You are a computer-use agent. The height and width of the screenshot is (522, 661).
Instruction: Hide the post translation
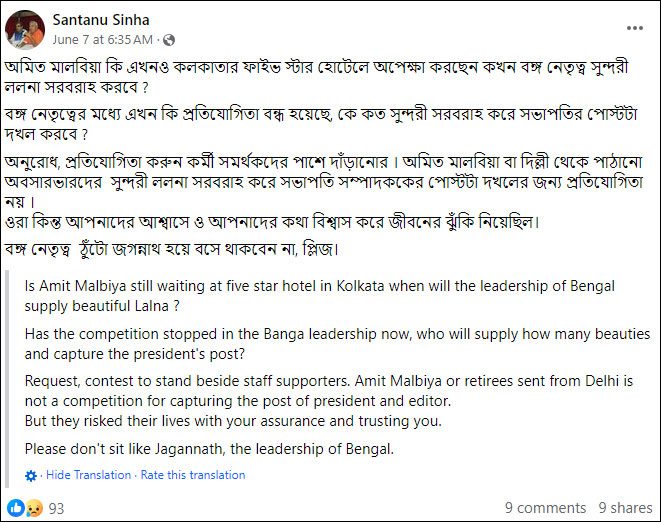(x=89, y=475)
